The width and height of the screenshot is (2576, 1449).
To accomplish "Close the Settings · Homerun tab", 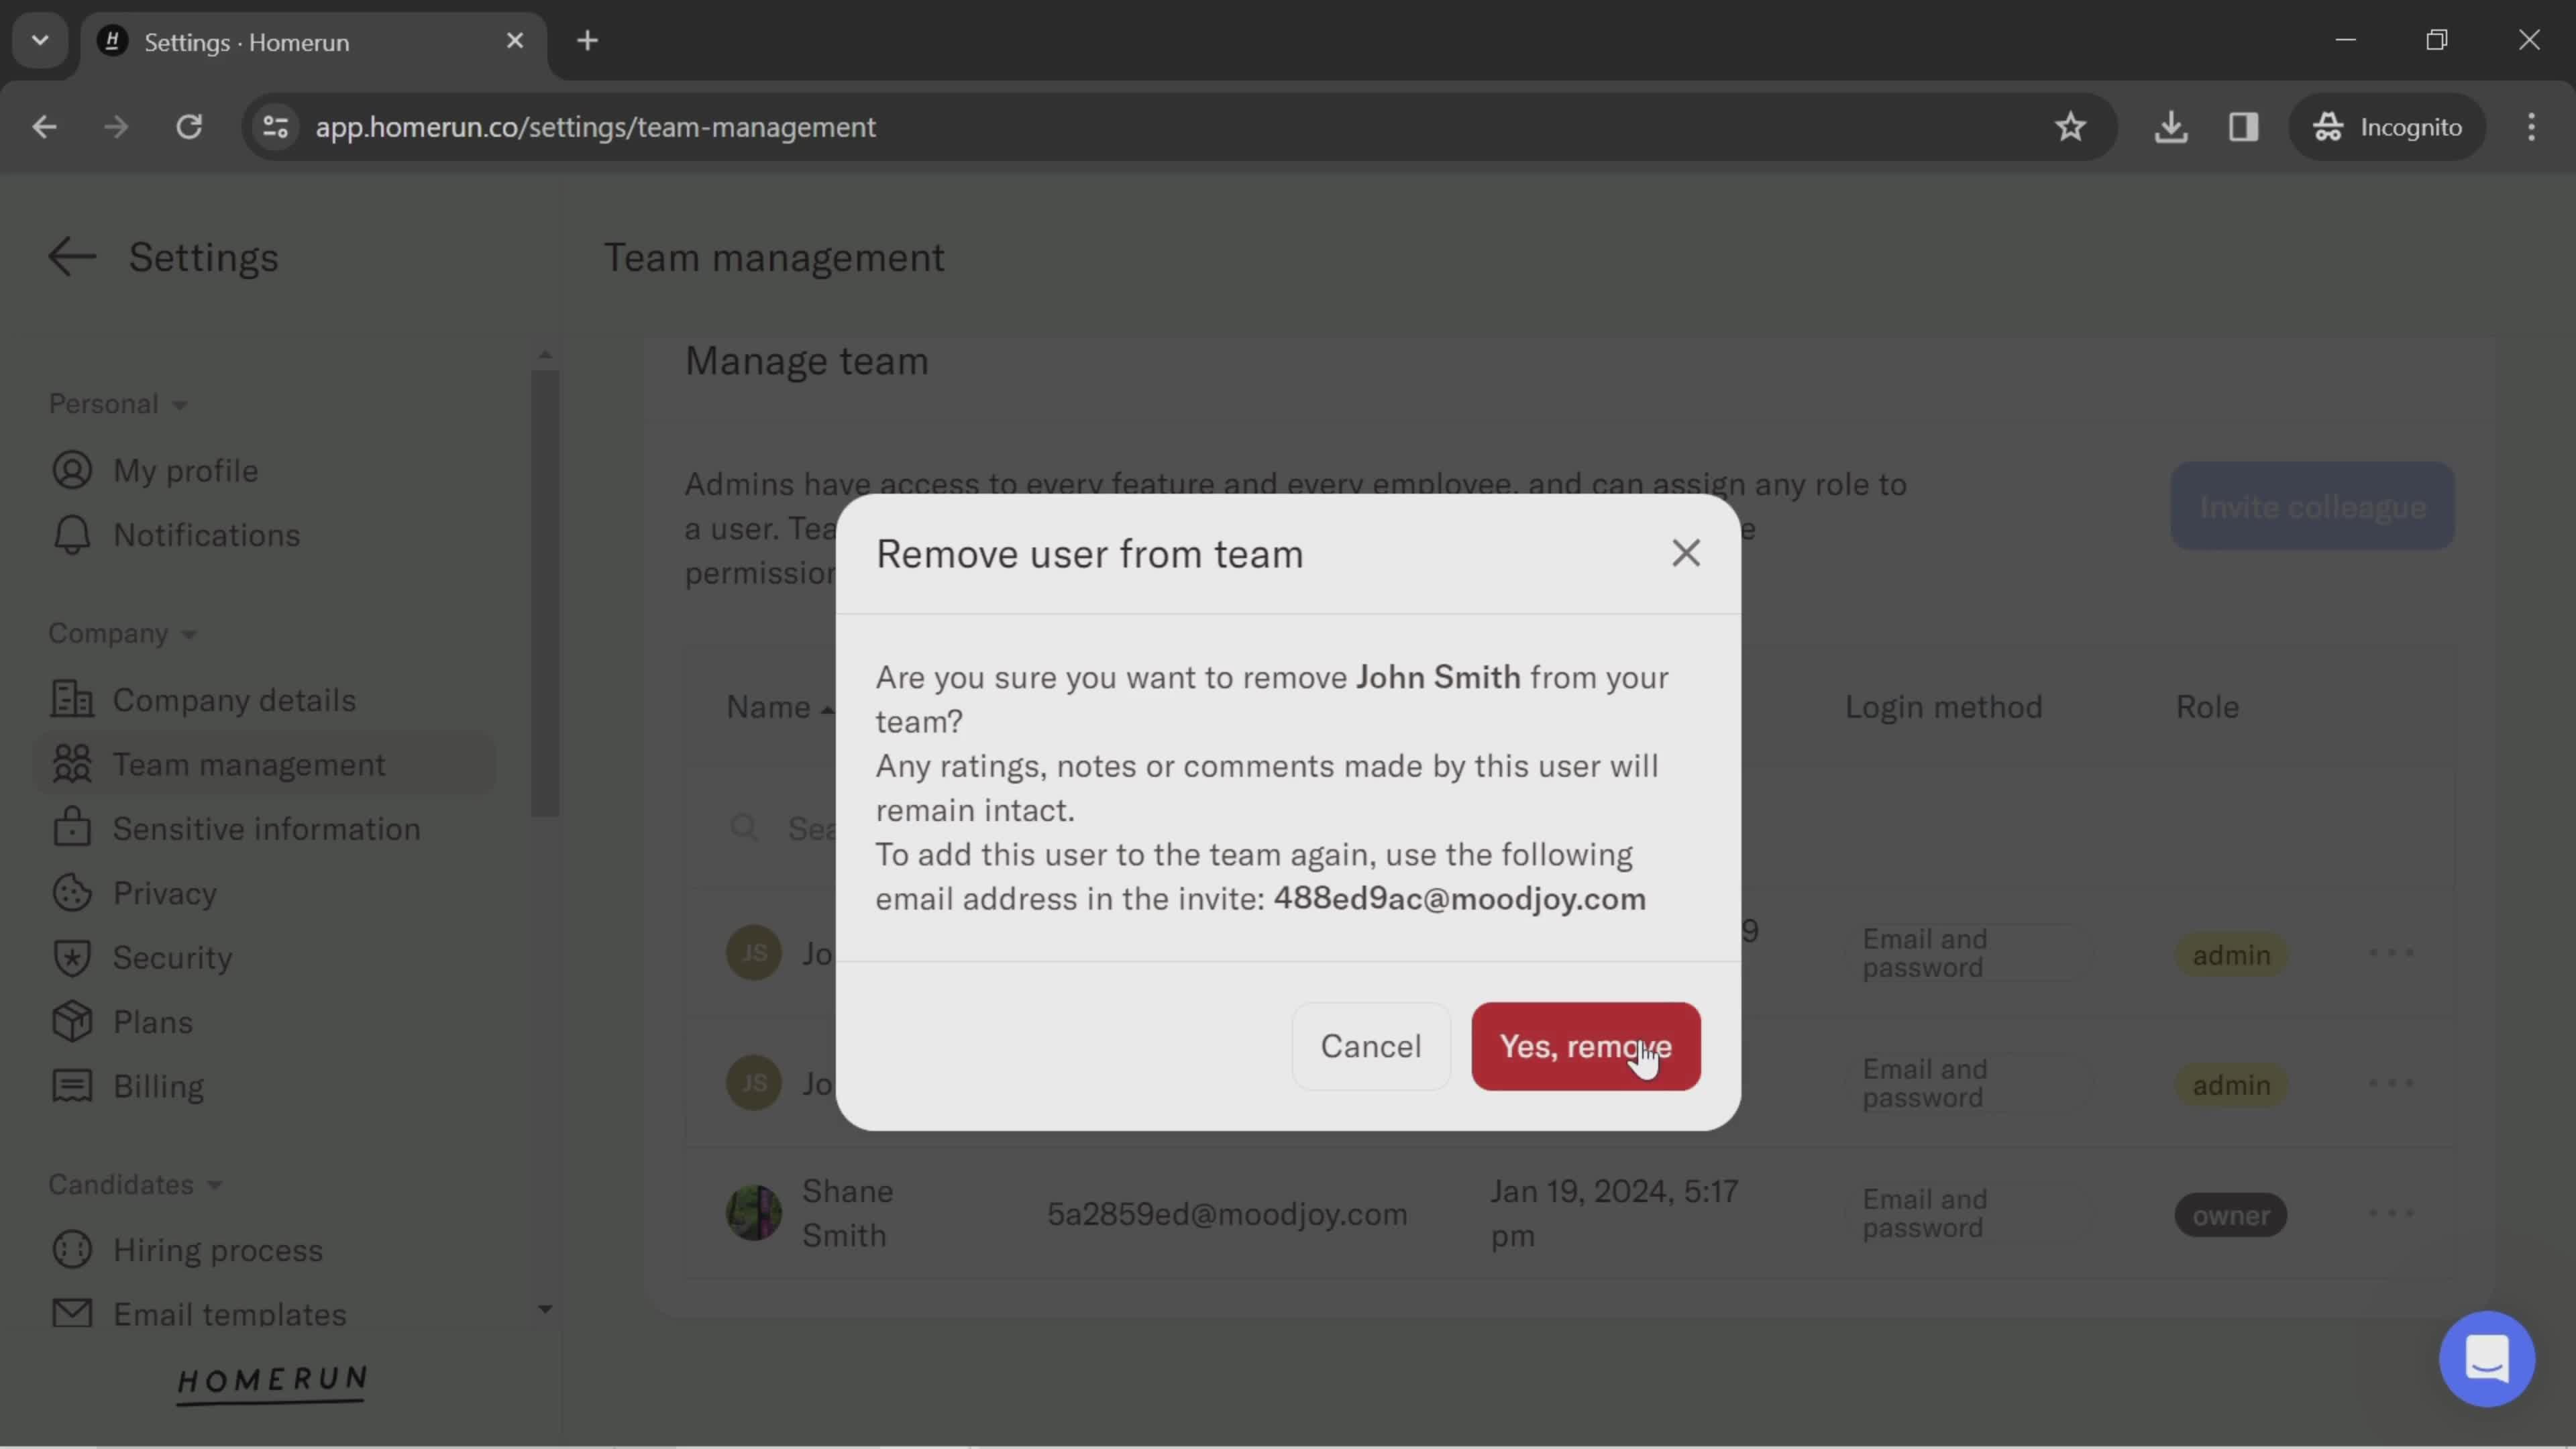I will tap(515, 41).
